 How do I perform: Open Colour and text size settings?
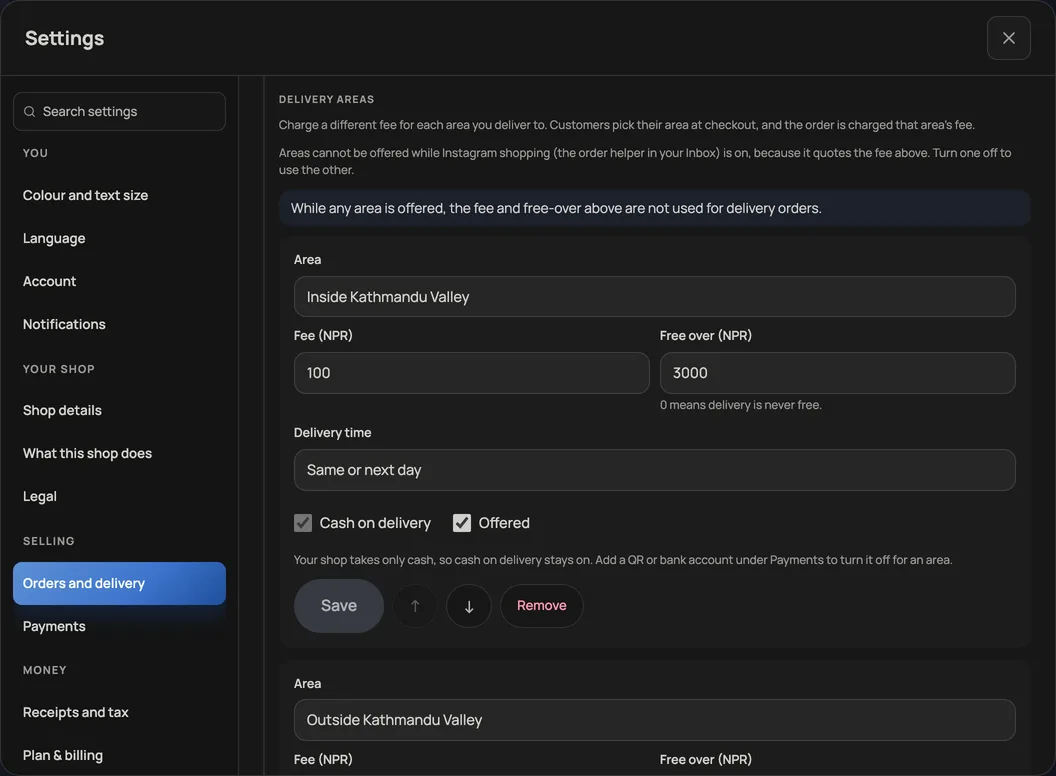[119, 195]
